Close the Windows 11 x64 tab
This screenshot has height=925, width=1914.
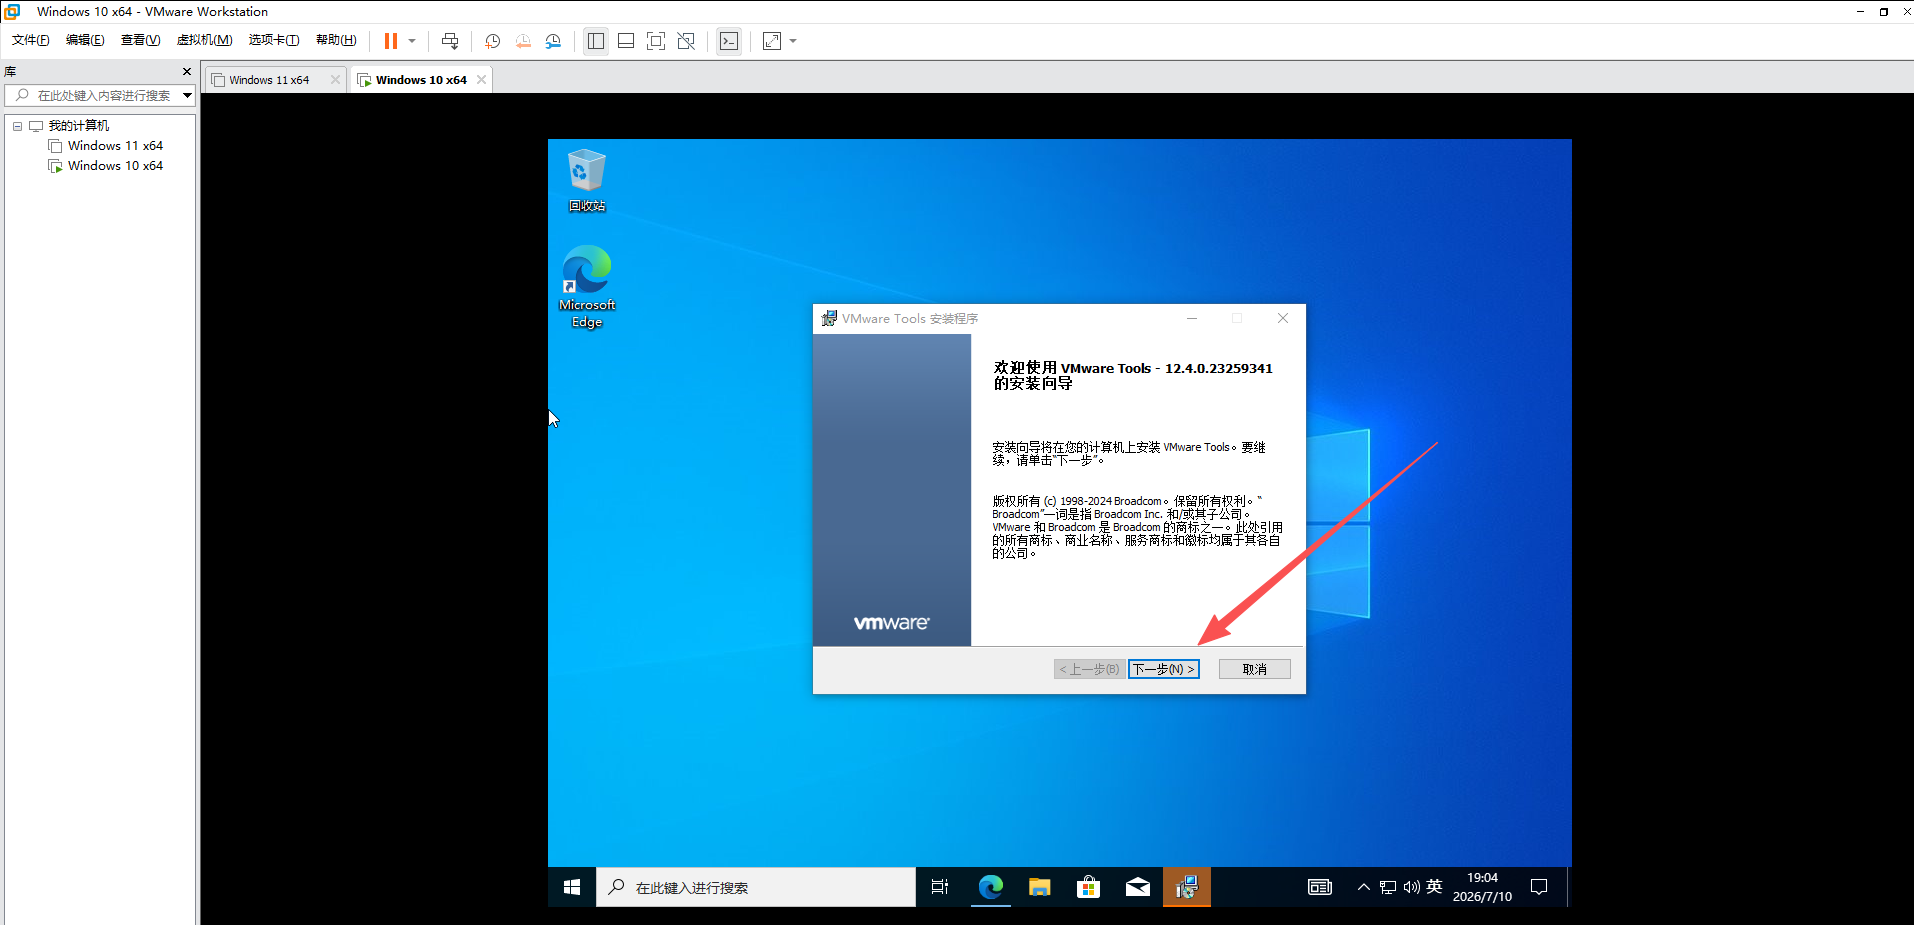pos(335,80)
